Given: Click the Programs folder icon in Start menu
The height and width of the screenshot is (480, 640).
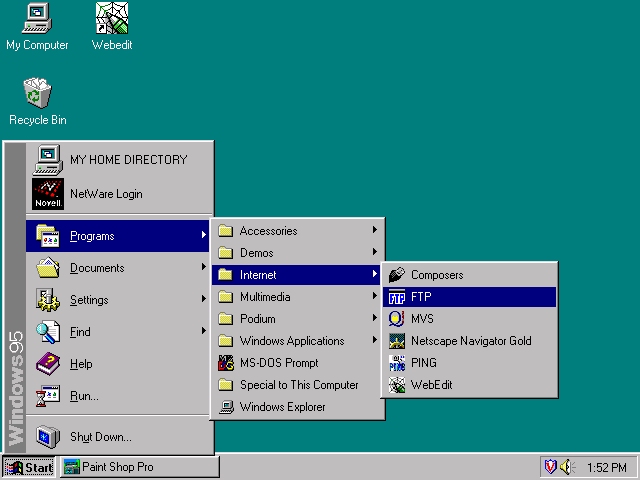Looking at the screenshot, I should [x=48, y=236].
